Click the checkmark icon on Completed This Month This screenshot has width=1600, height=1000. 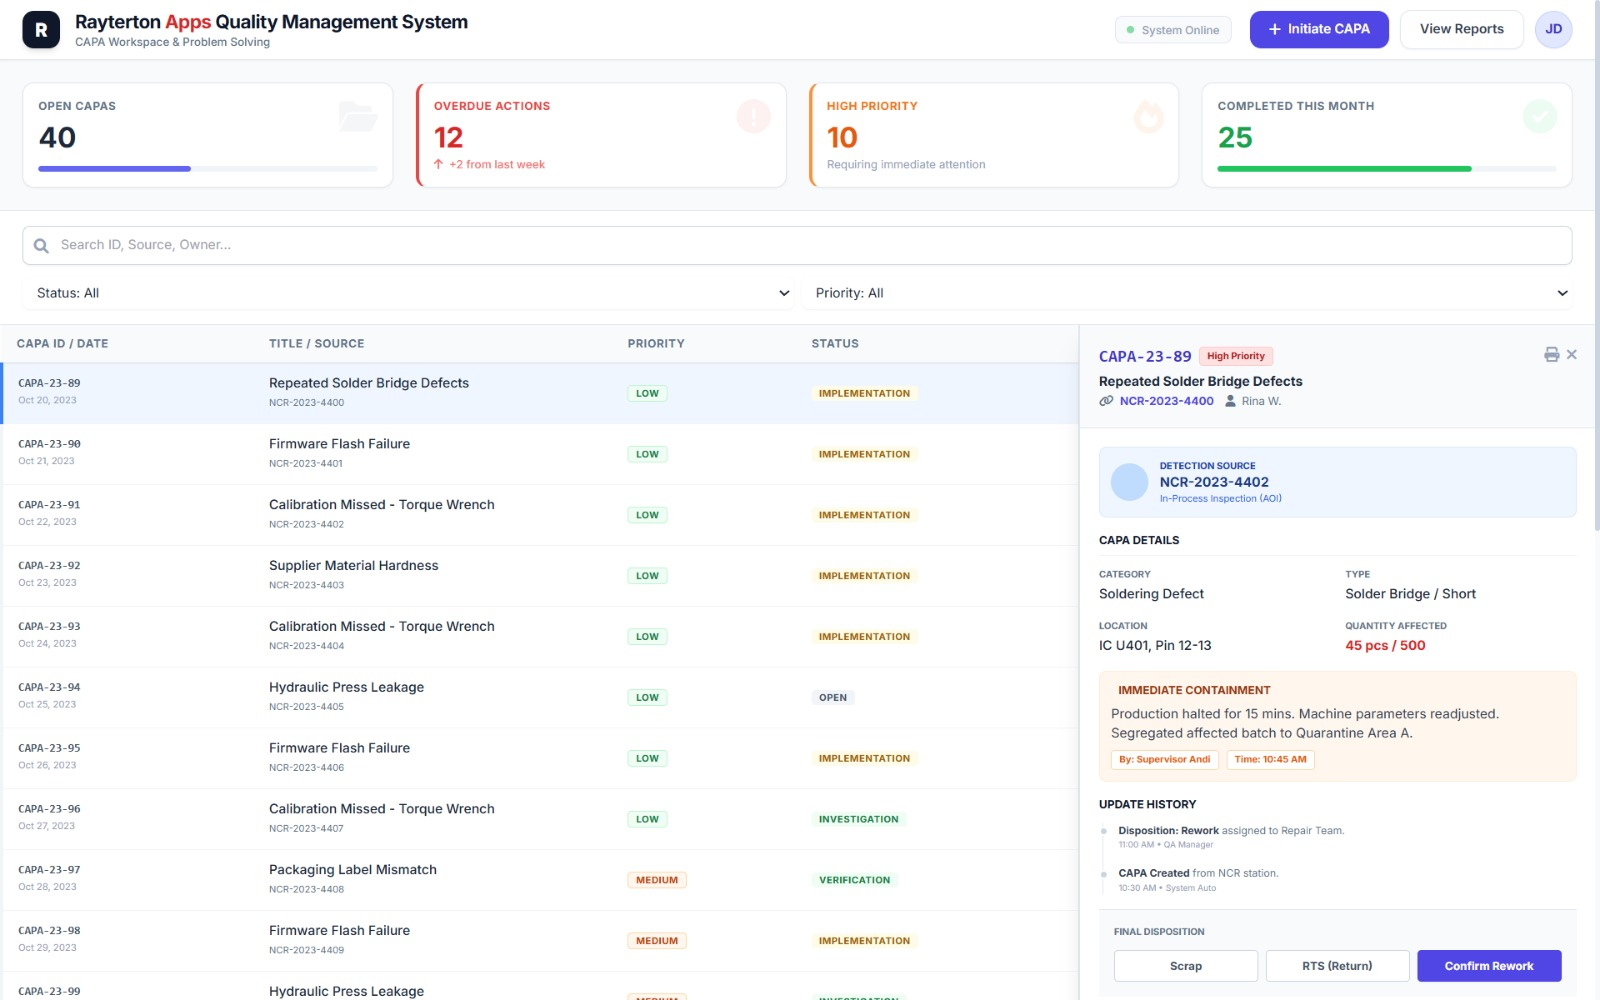click(x=1540, y=116)
